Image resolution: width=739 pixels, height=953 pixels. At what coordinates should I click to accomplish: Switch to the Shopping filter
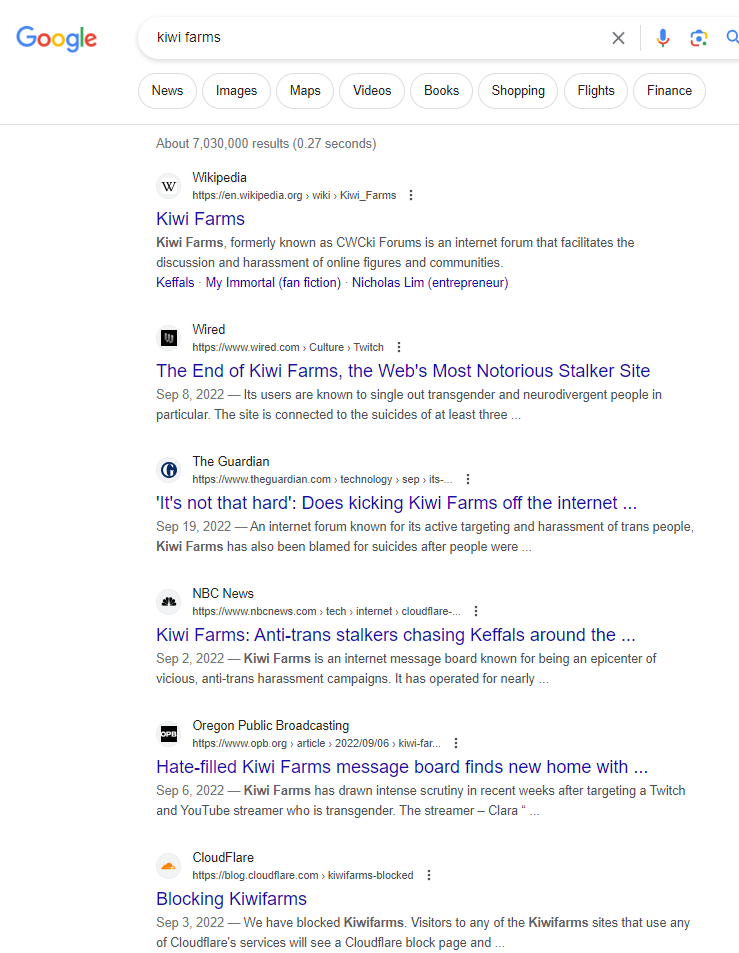518,91
